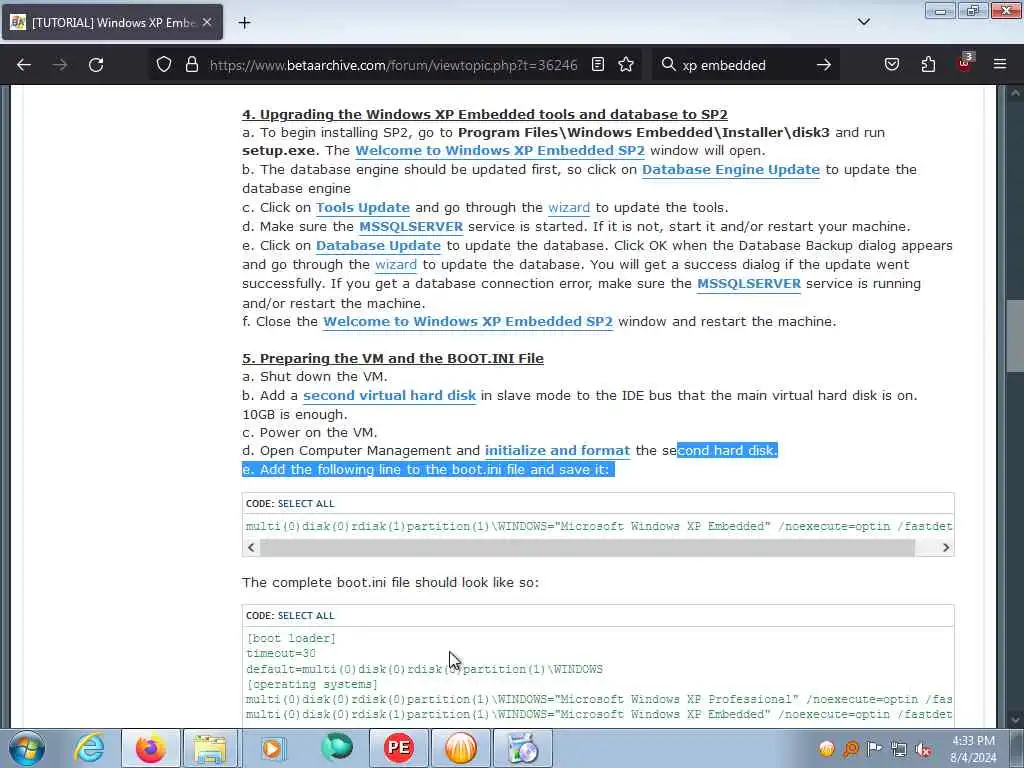This screenshot has height=768, width=1024.
Task: Click the address bar URL field
Action: pyautogui.click(x=393, y=65)
